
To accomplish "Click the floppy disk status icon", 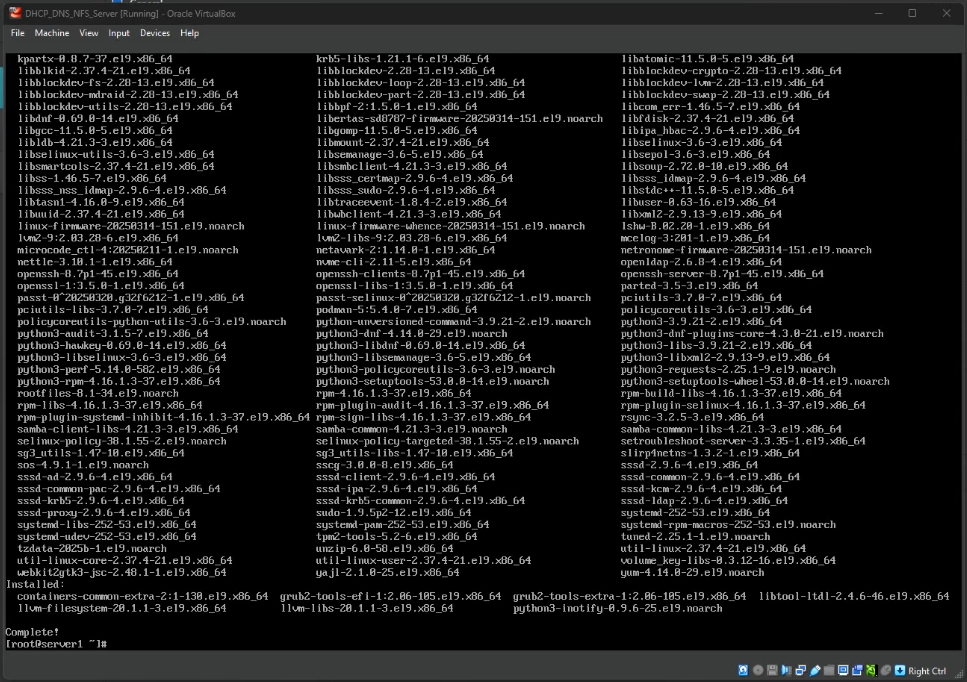I will [772, 670].
